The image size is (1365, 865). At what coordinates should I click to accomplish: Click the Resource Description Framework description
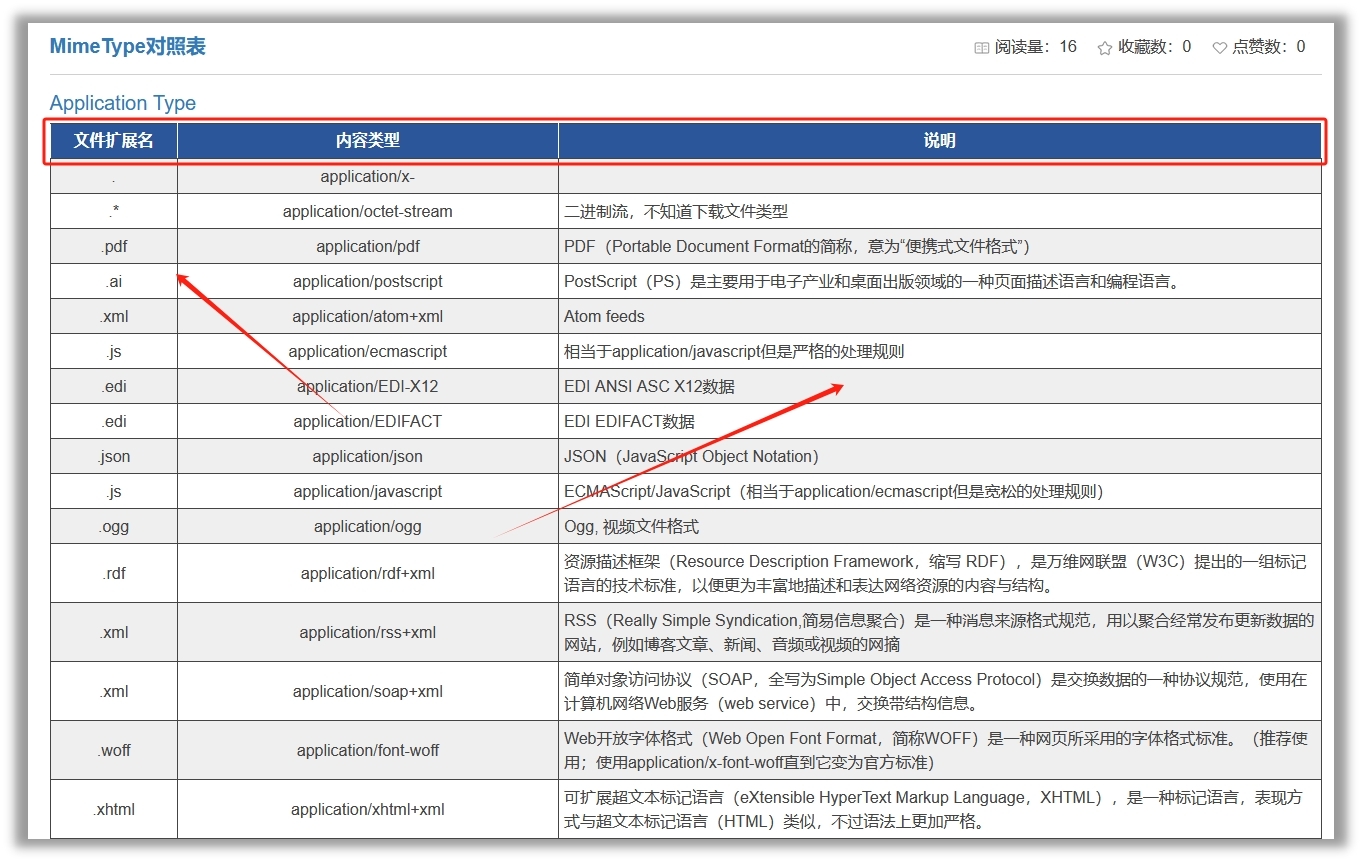[x=940, y=573]
